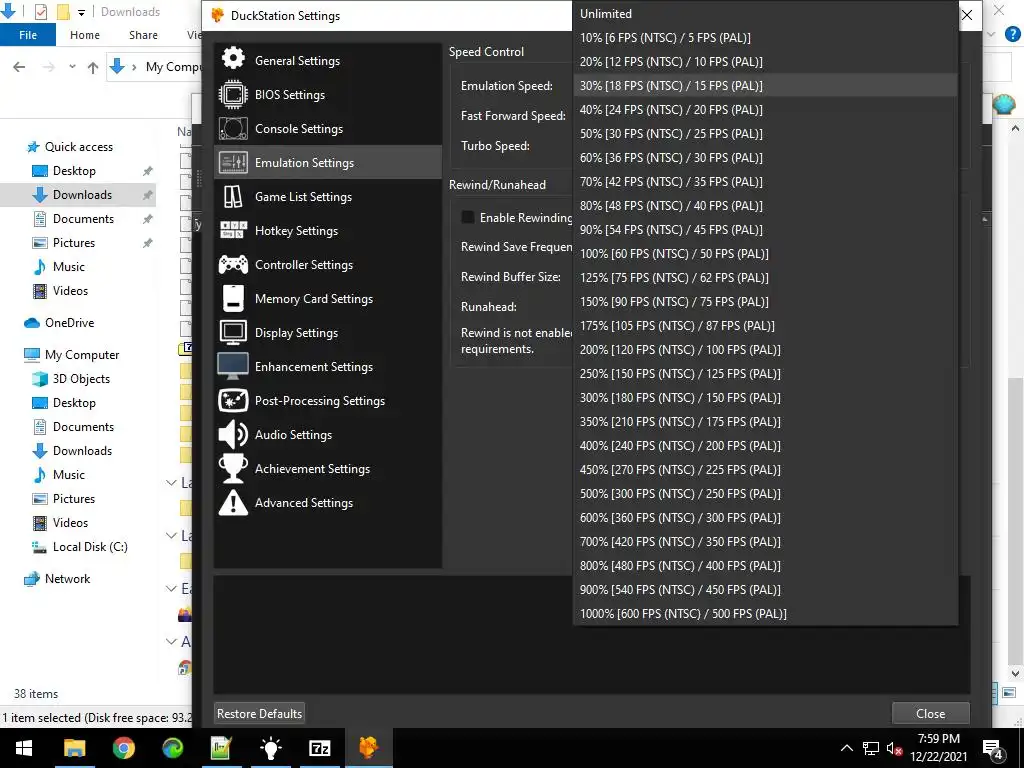1024x768 pixels.
Task: Select Enhancement Settings icon
Action: [233, 366]
